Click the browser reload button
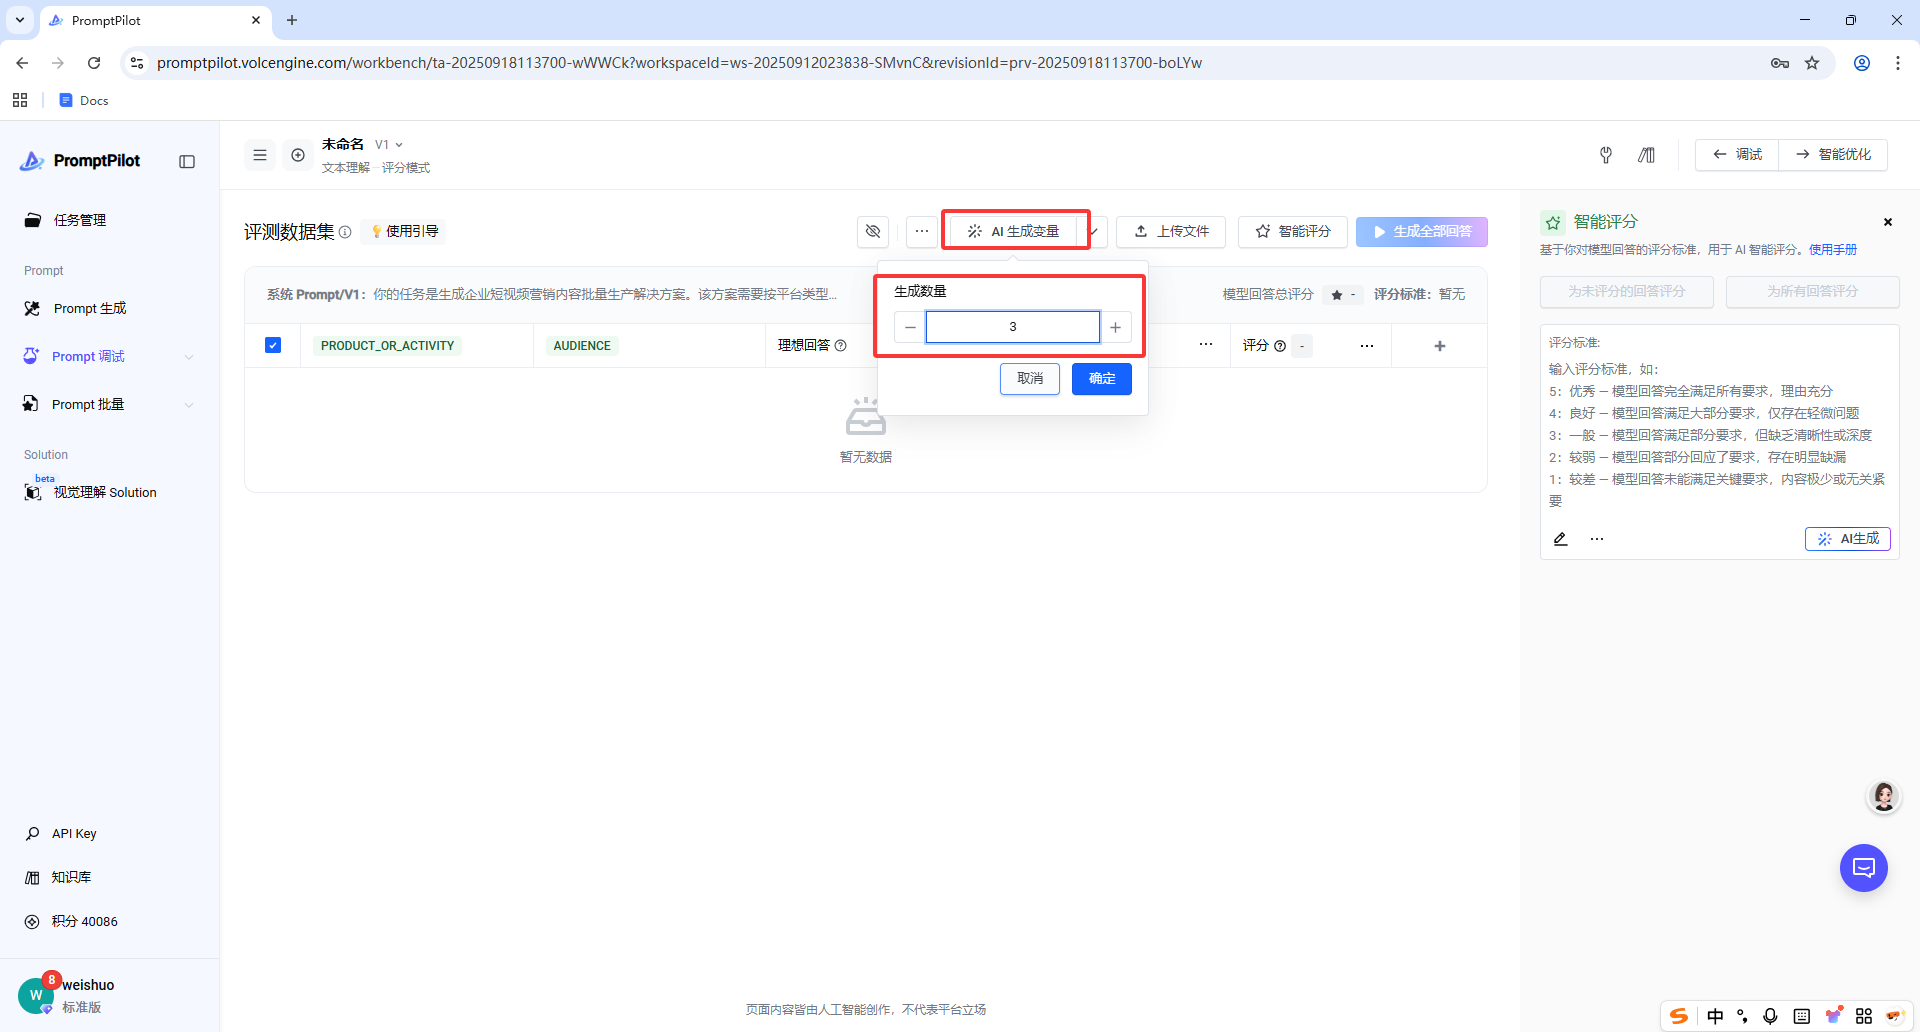 [94, 63]
